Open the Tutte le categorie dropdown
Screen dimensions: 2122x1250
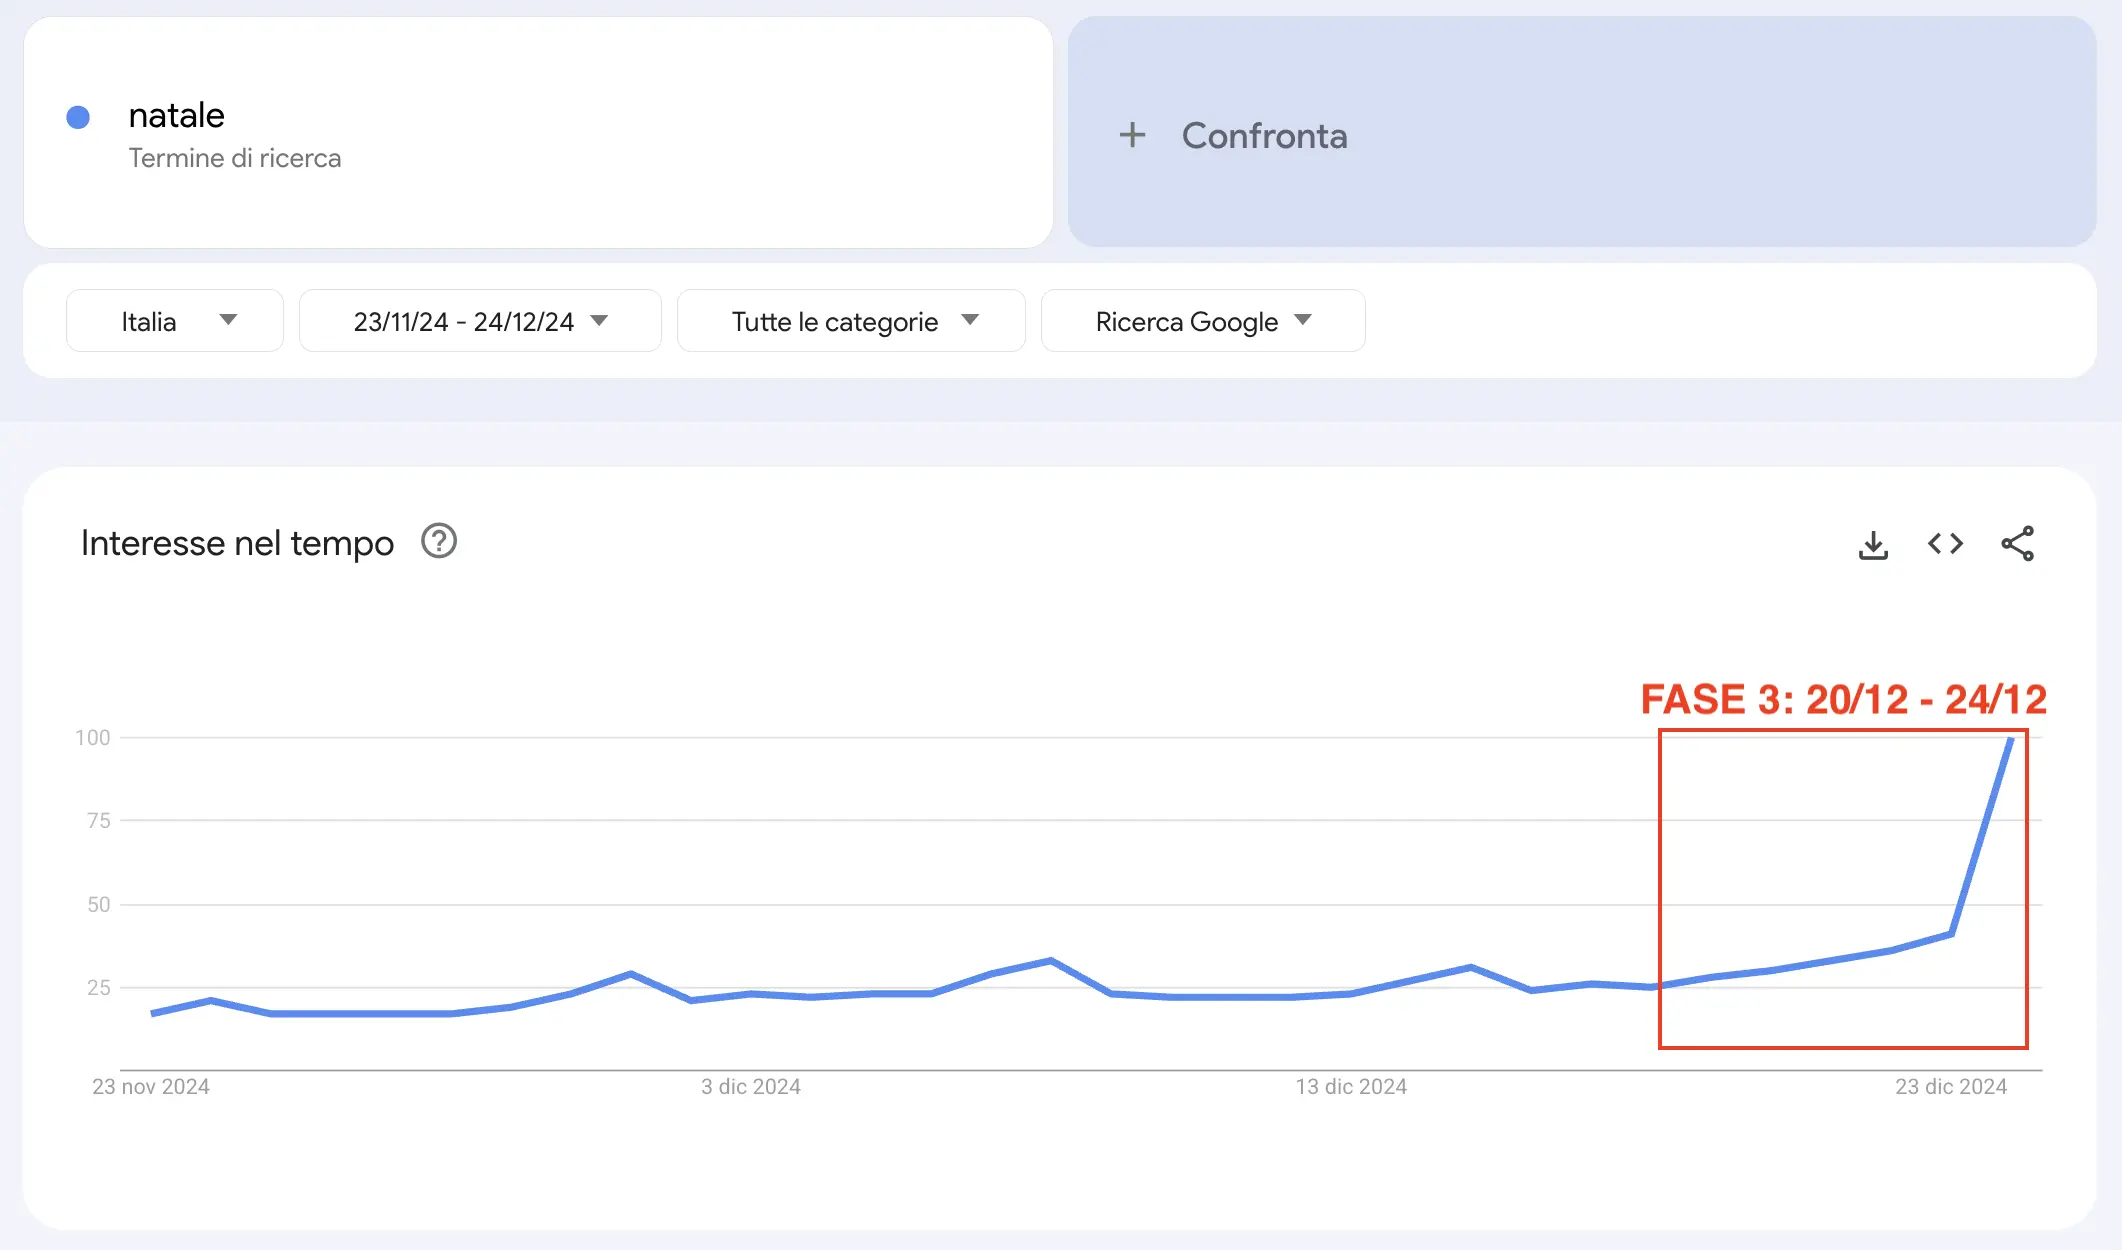point(851,321)
